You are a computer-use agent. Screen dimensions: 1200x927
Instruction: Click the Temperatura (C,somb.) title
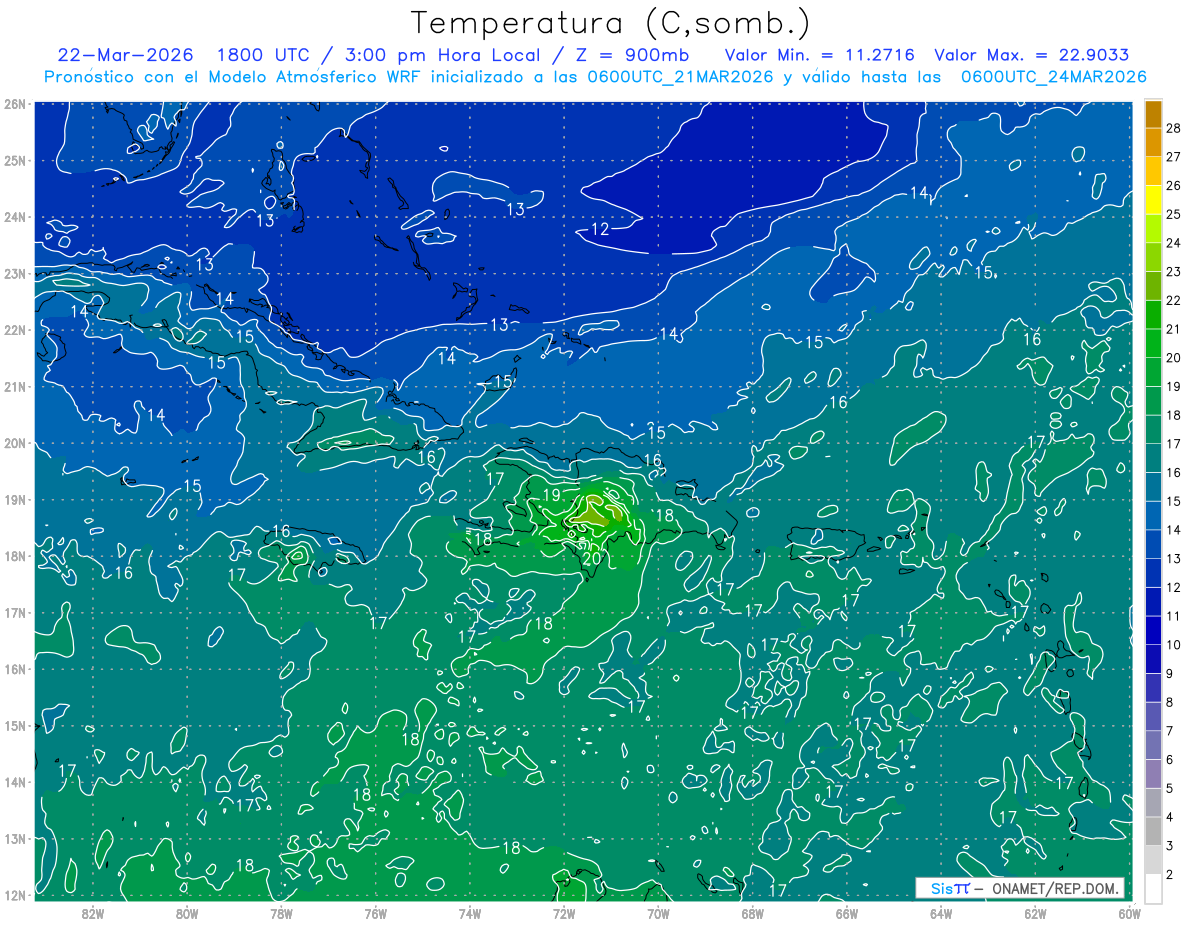[611, 22]
